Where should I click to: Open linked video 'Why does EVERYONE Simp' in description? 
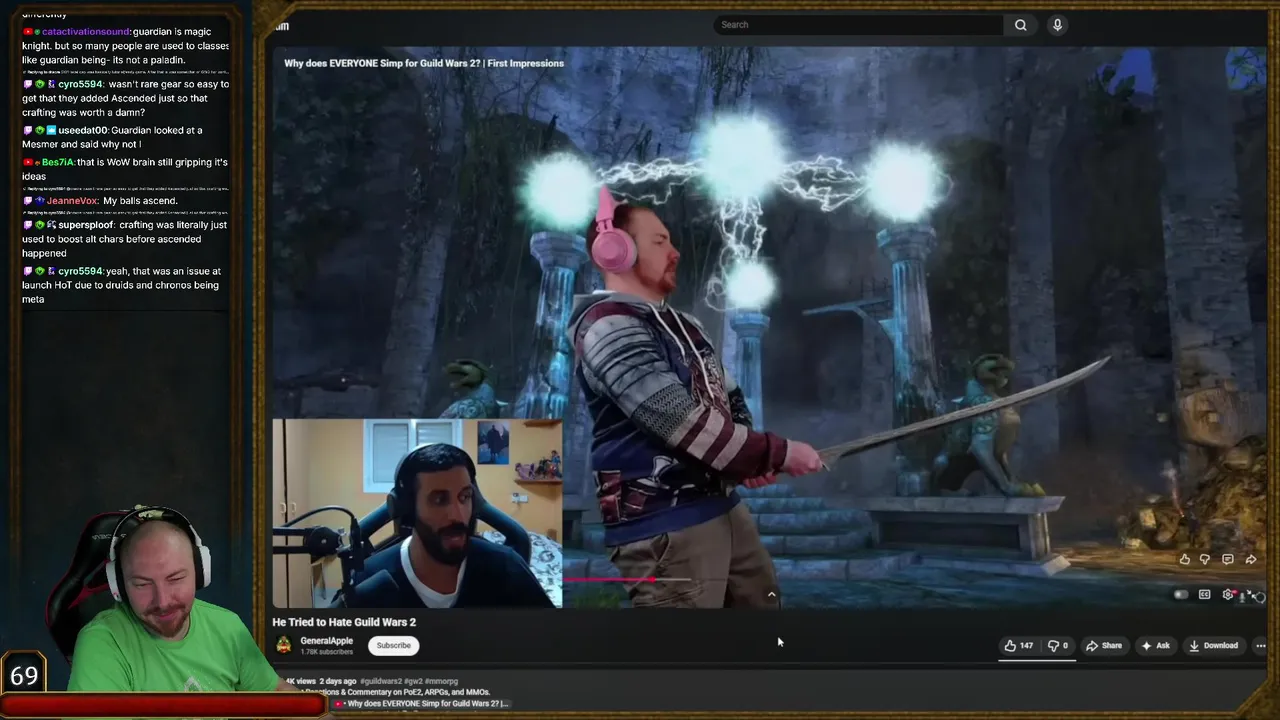click(423, 704)
